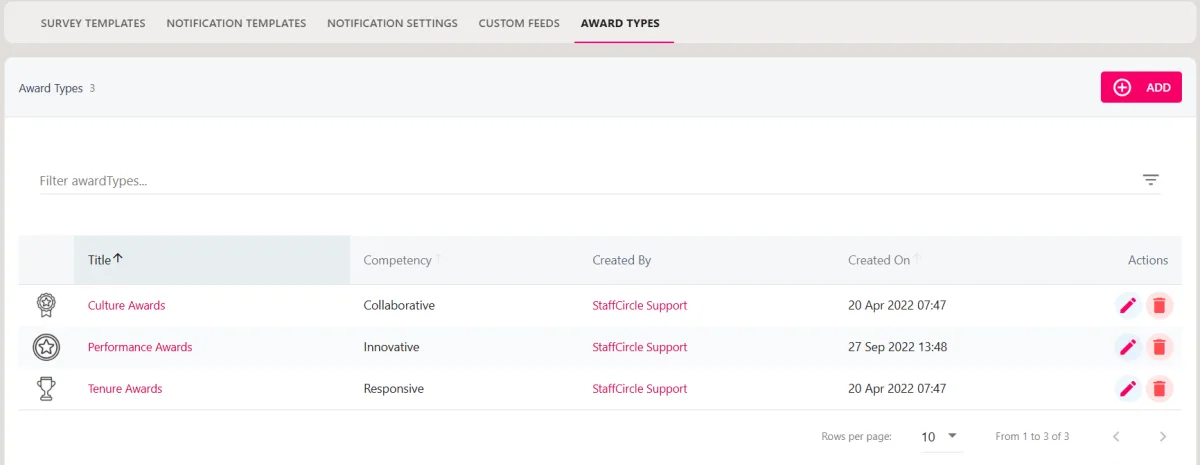
Task: Edit the Culture Awards row with pencil icon
Action: (1128, 305)
